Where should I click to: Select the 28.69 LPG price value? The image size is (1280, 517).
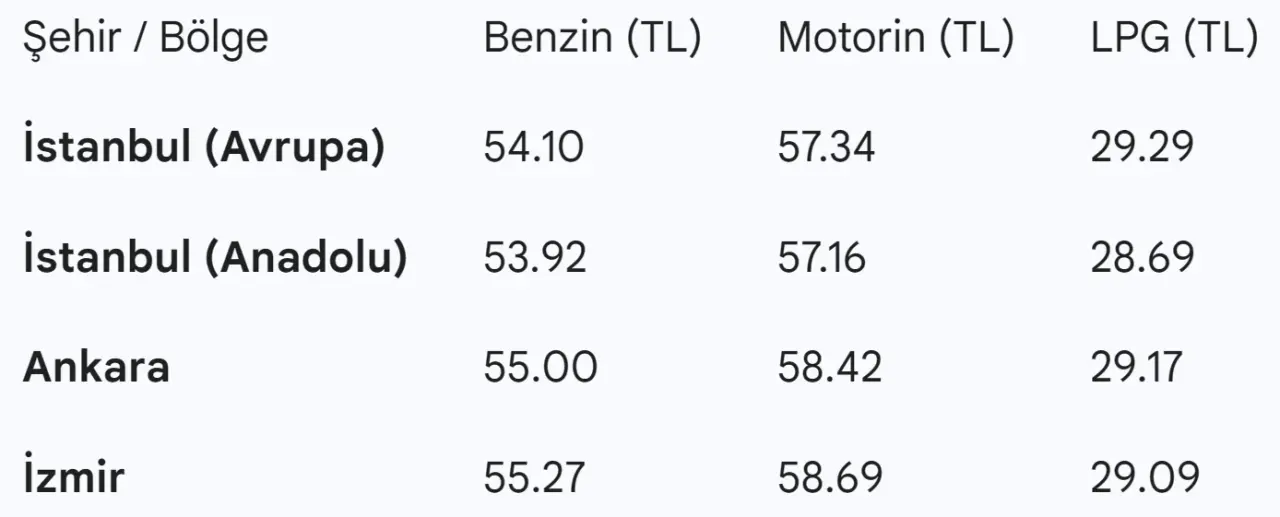click(x=1142, y=258)
